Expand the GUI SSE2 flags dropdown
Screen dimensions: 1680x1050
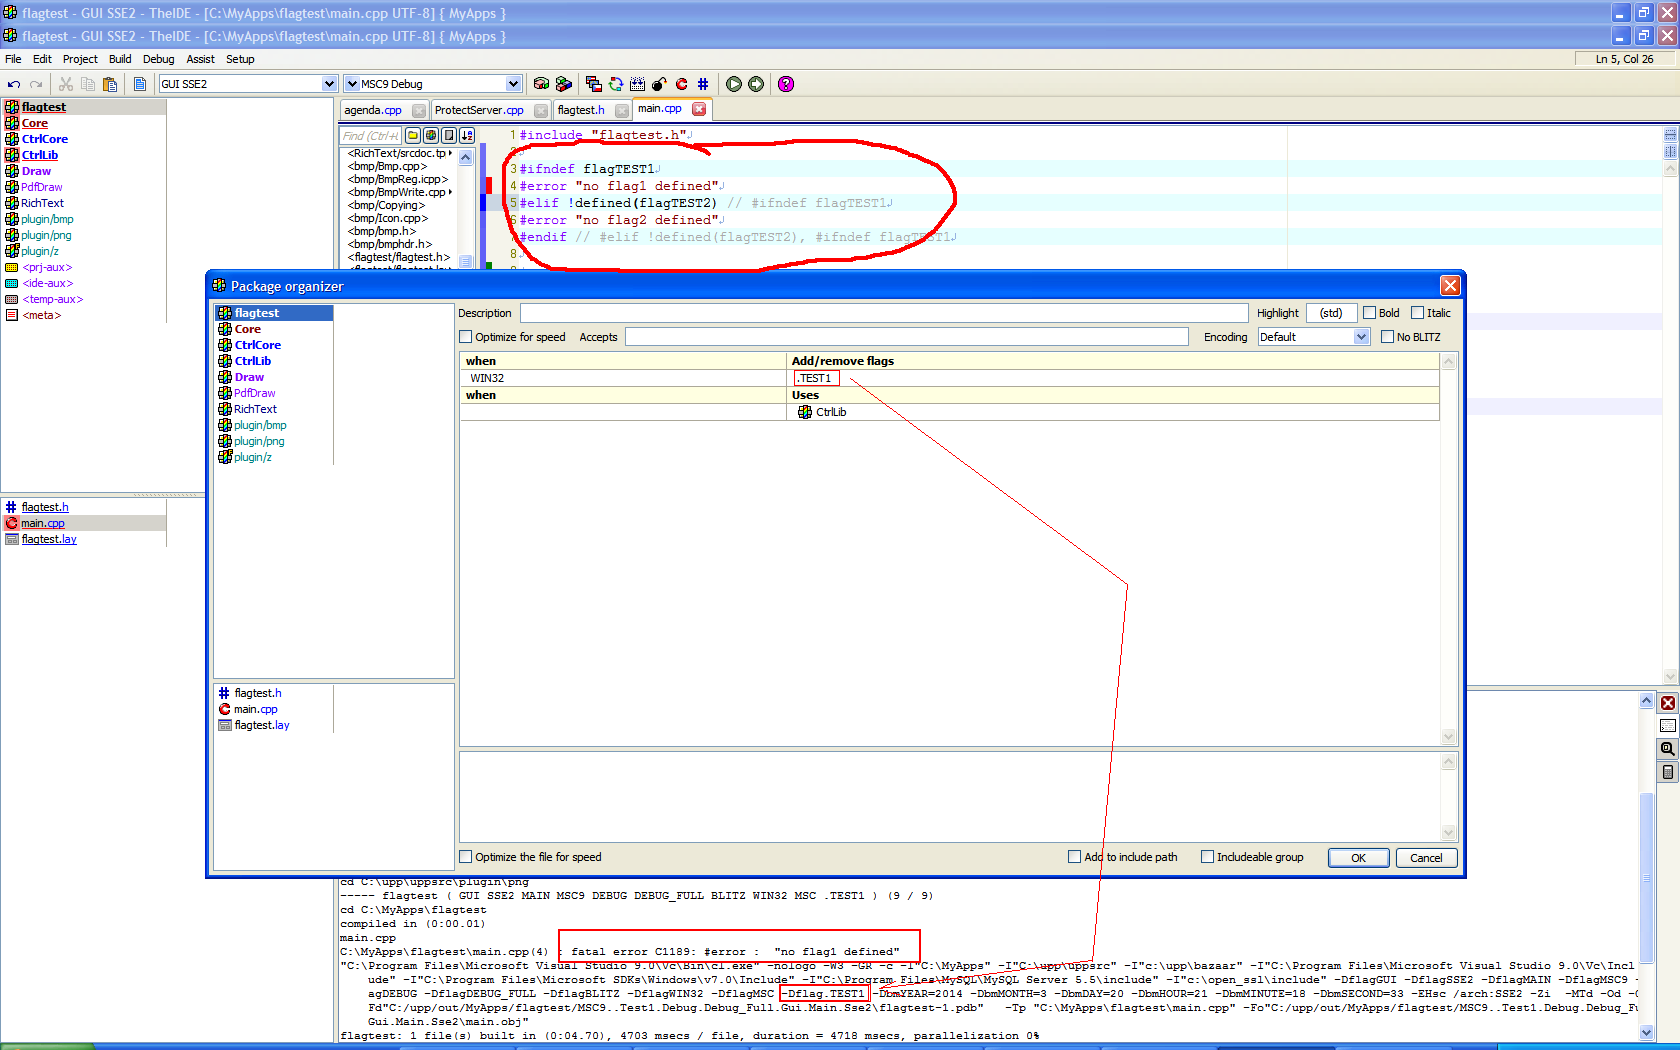[x=329, y=84]
